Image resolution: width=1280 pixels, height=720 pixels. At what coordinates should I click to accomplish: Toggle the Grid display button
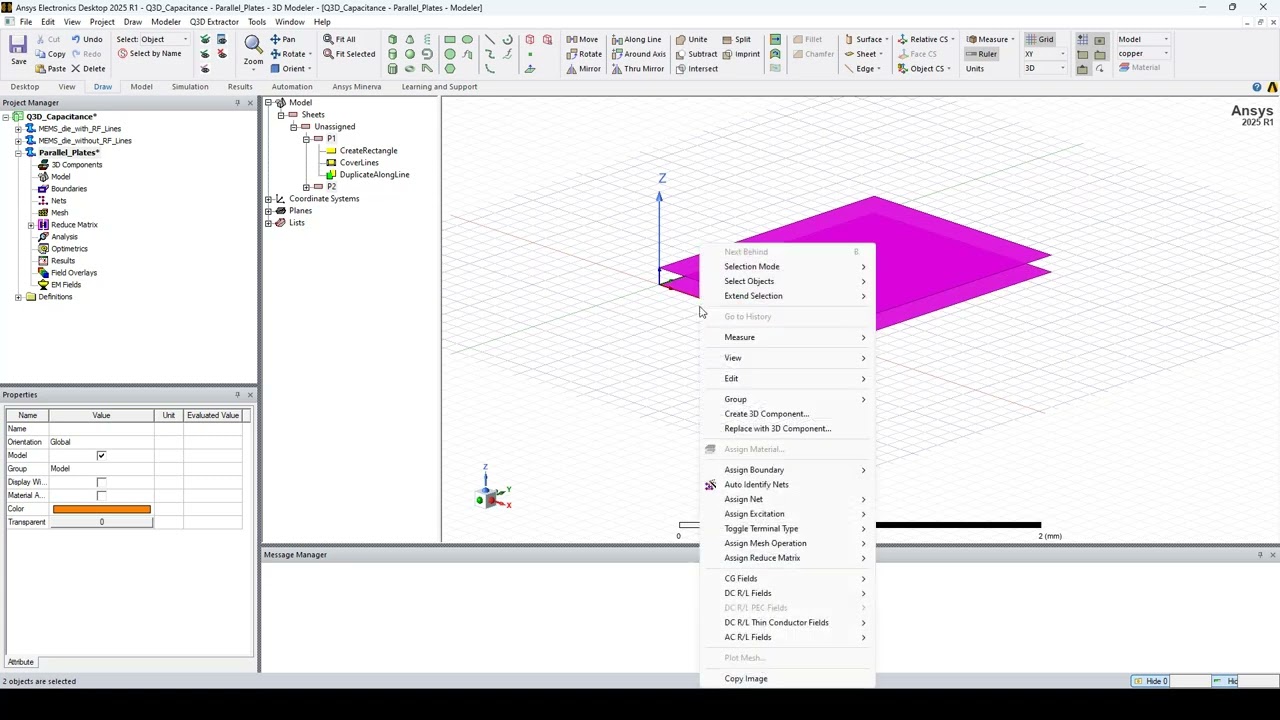pyautogui.click(x=1040, y=39)
